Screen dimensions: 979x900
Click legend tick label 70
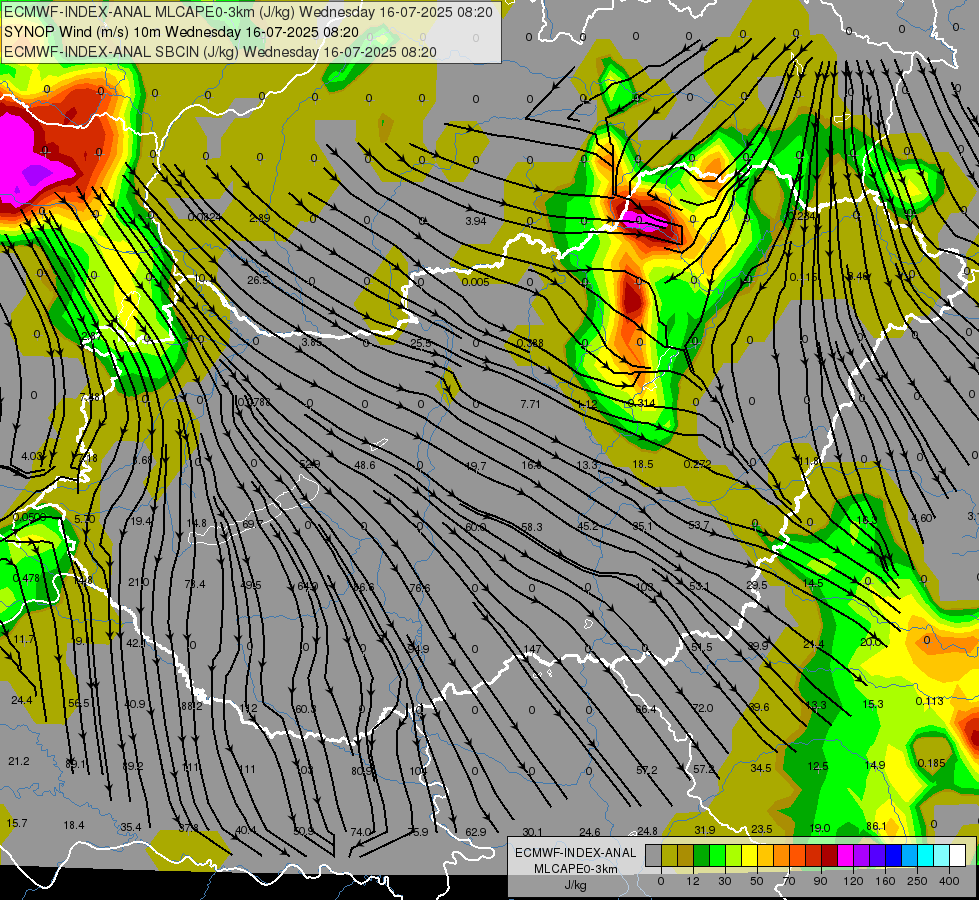(789, 881)
